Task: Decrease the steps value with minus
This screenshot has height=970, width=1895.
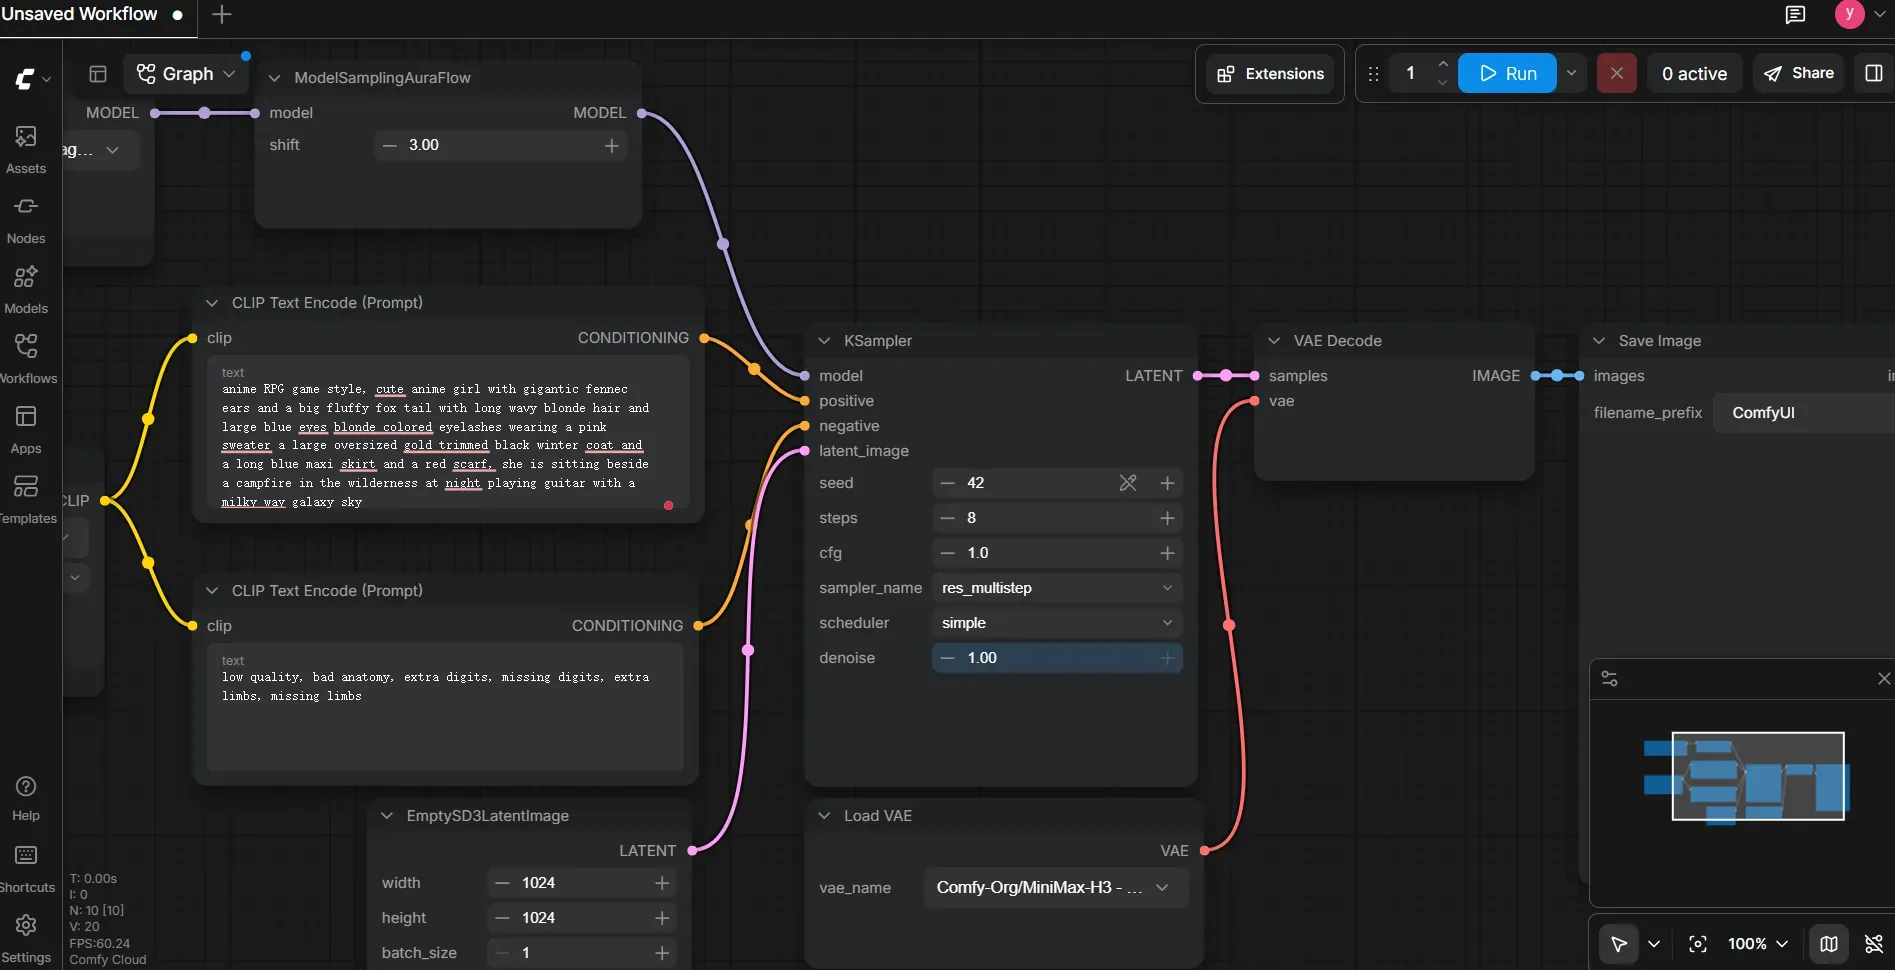Action: [947, 518]
